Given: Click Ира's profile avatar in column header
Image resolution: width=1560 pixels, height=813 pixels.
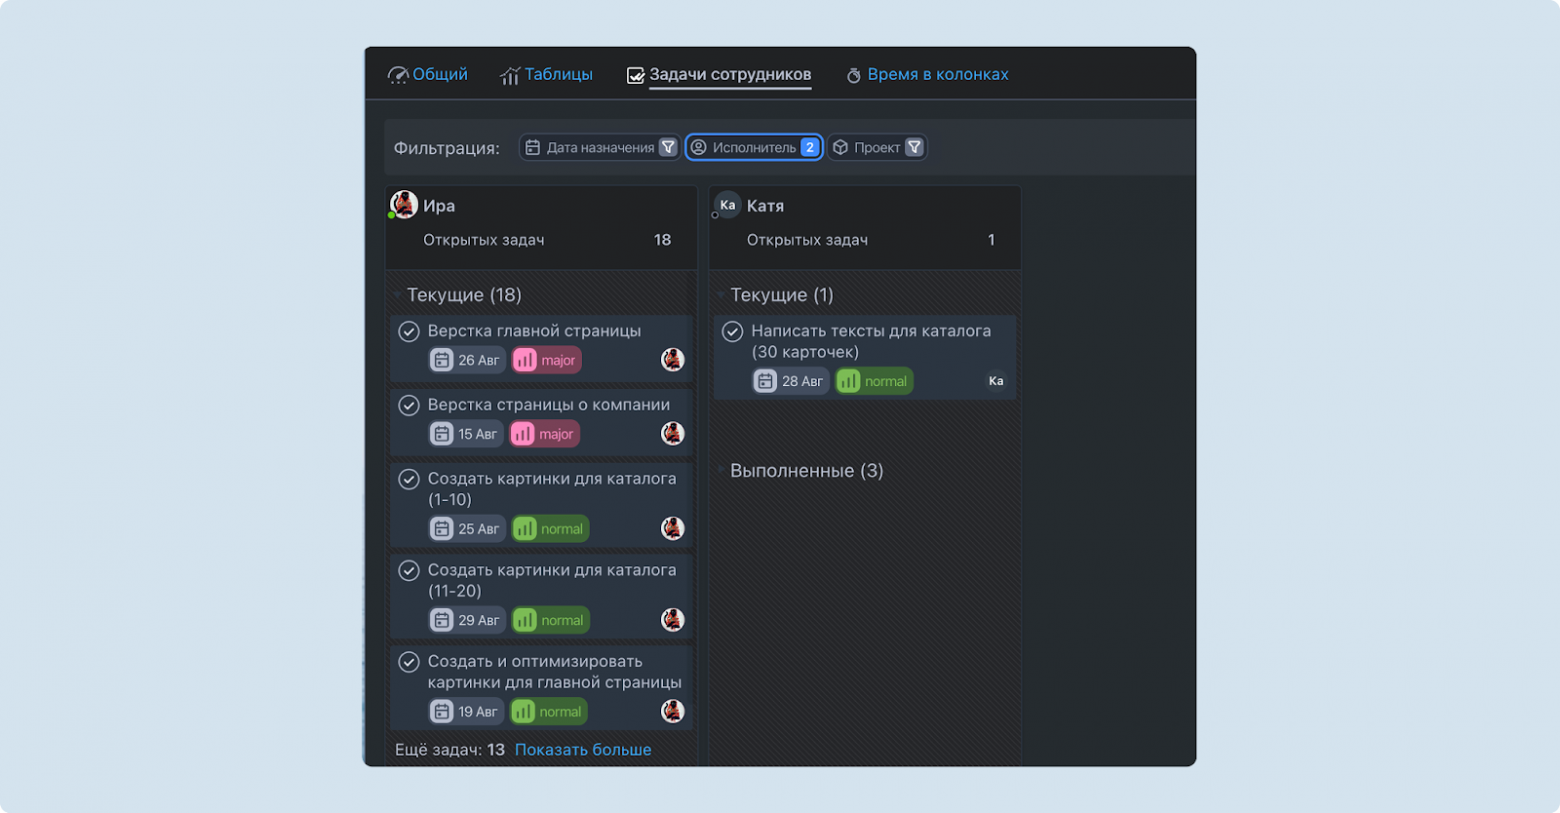Looking at the screenshot, I should [x=404, y=204].
